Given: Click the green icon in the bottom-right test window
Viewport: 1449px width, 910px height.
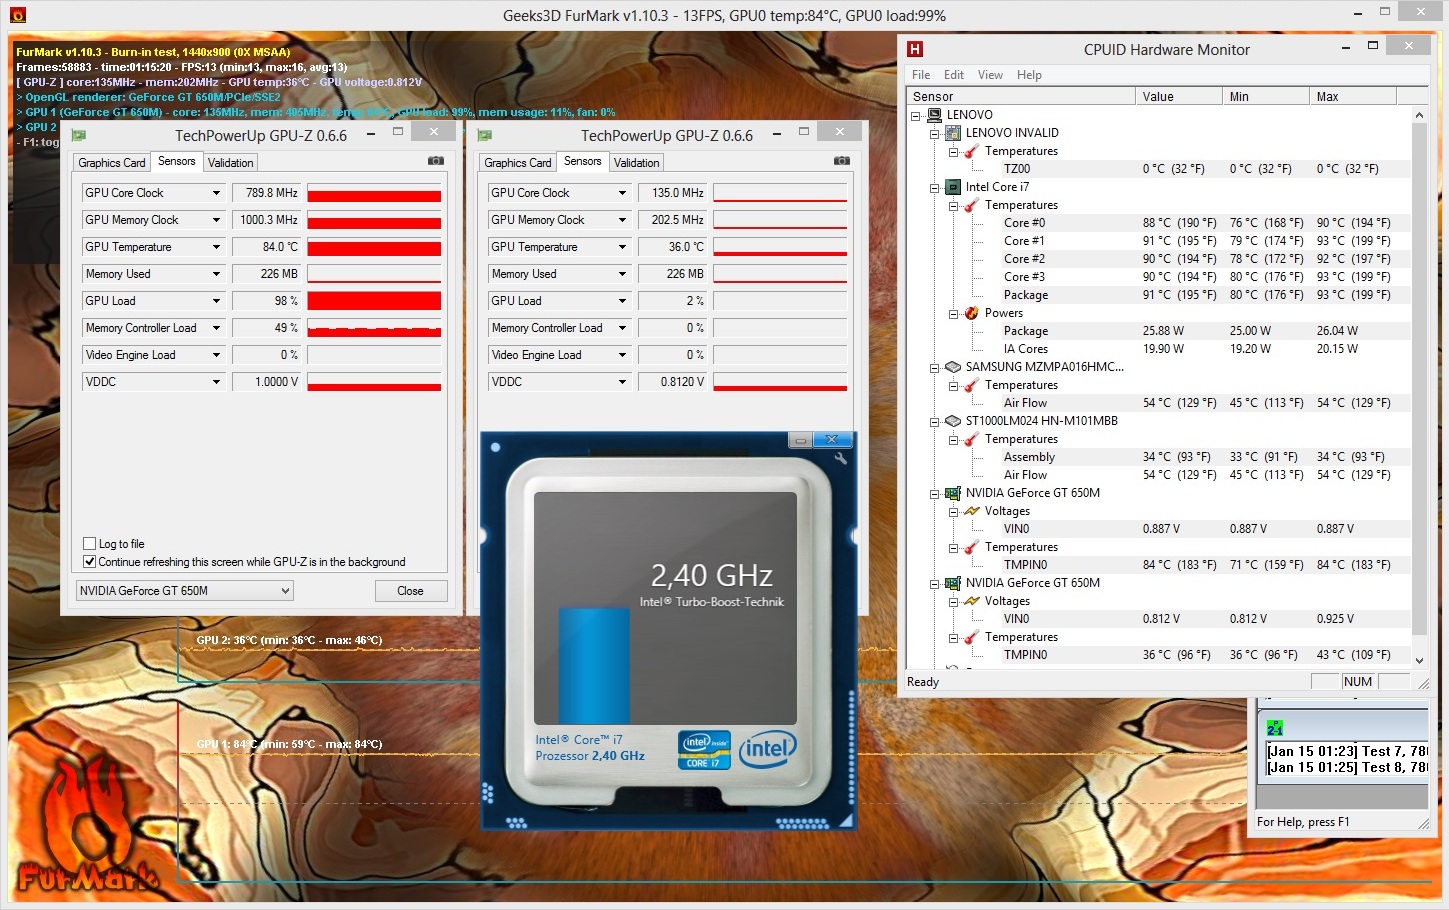Looking at the screenshot, I should point(1274,728).
